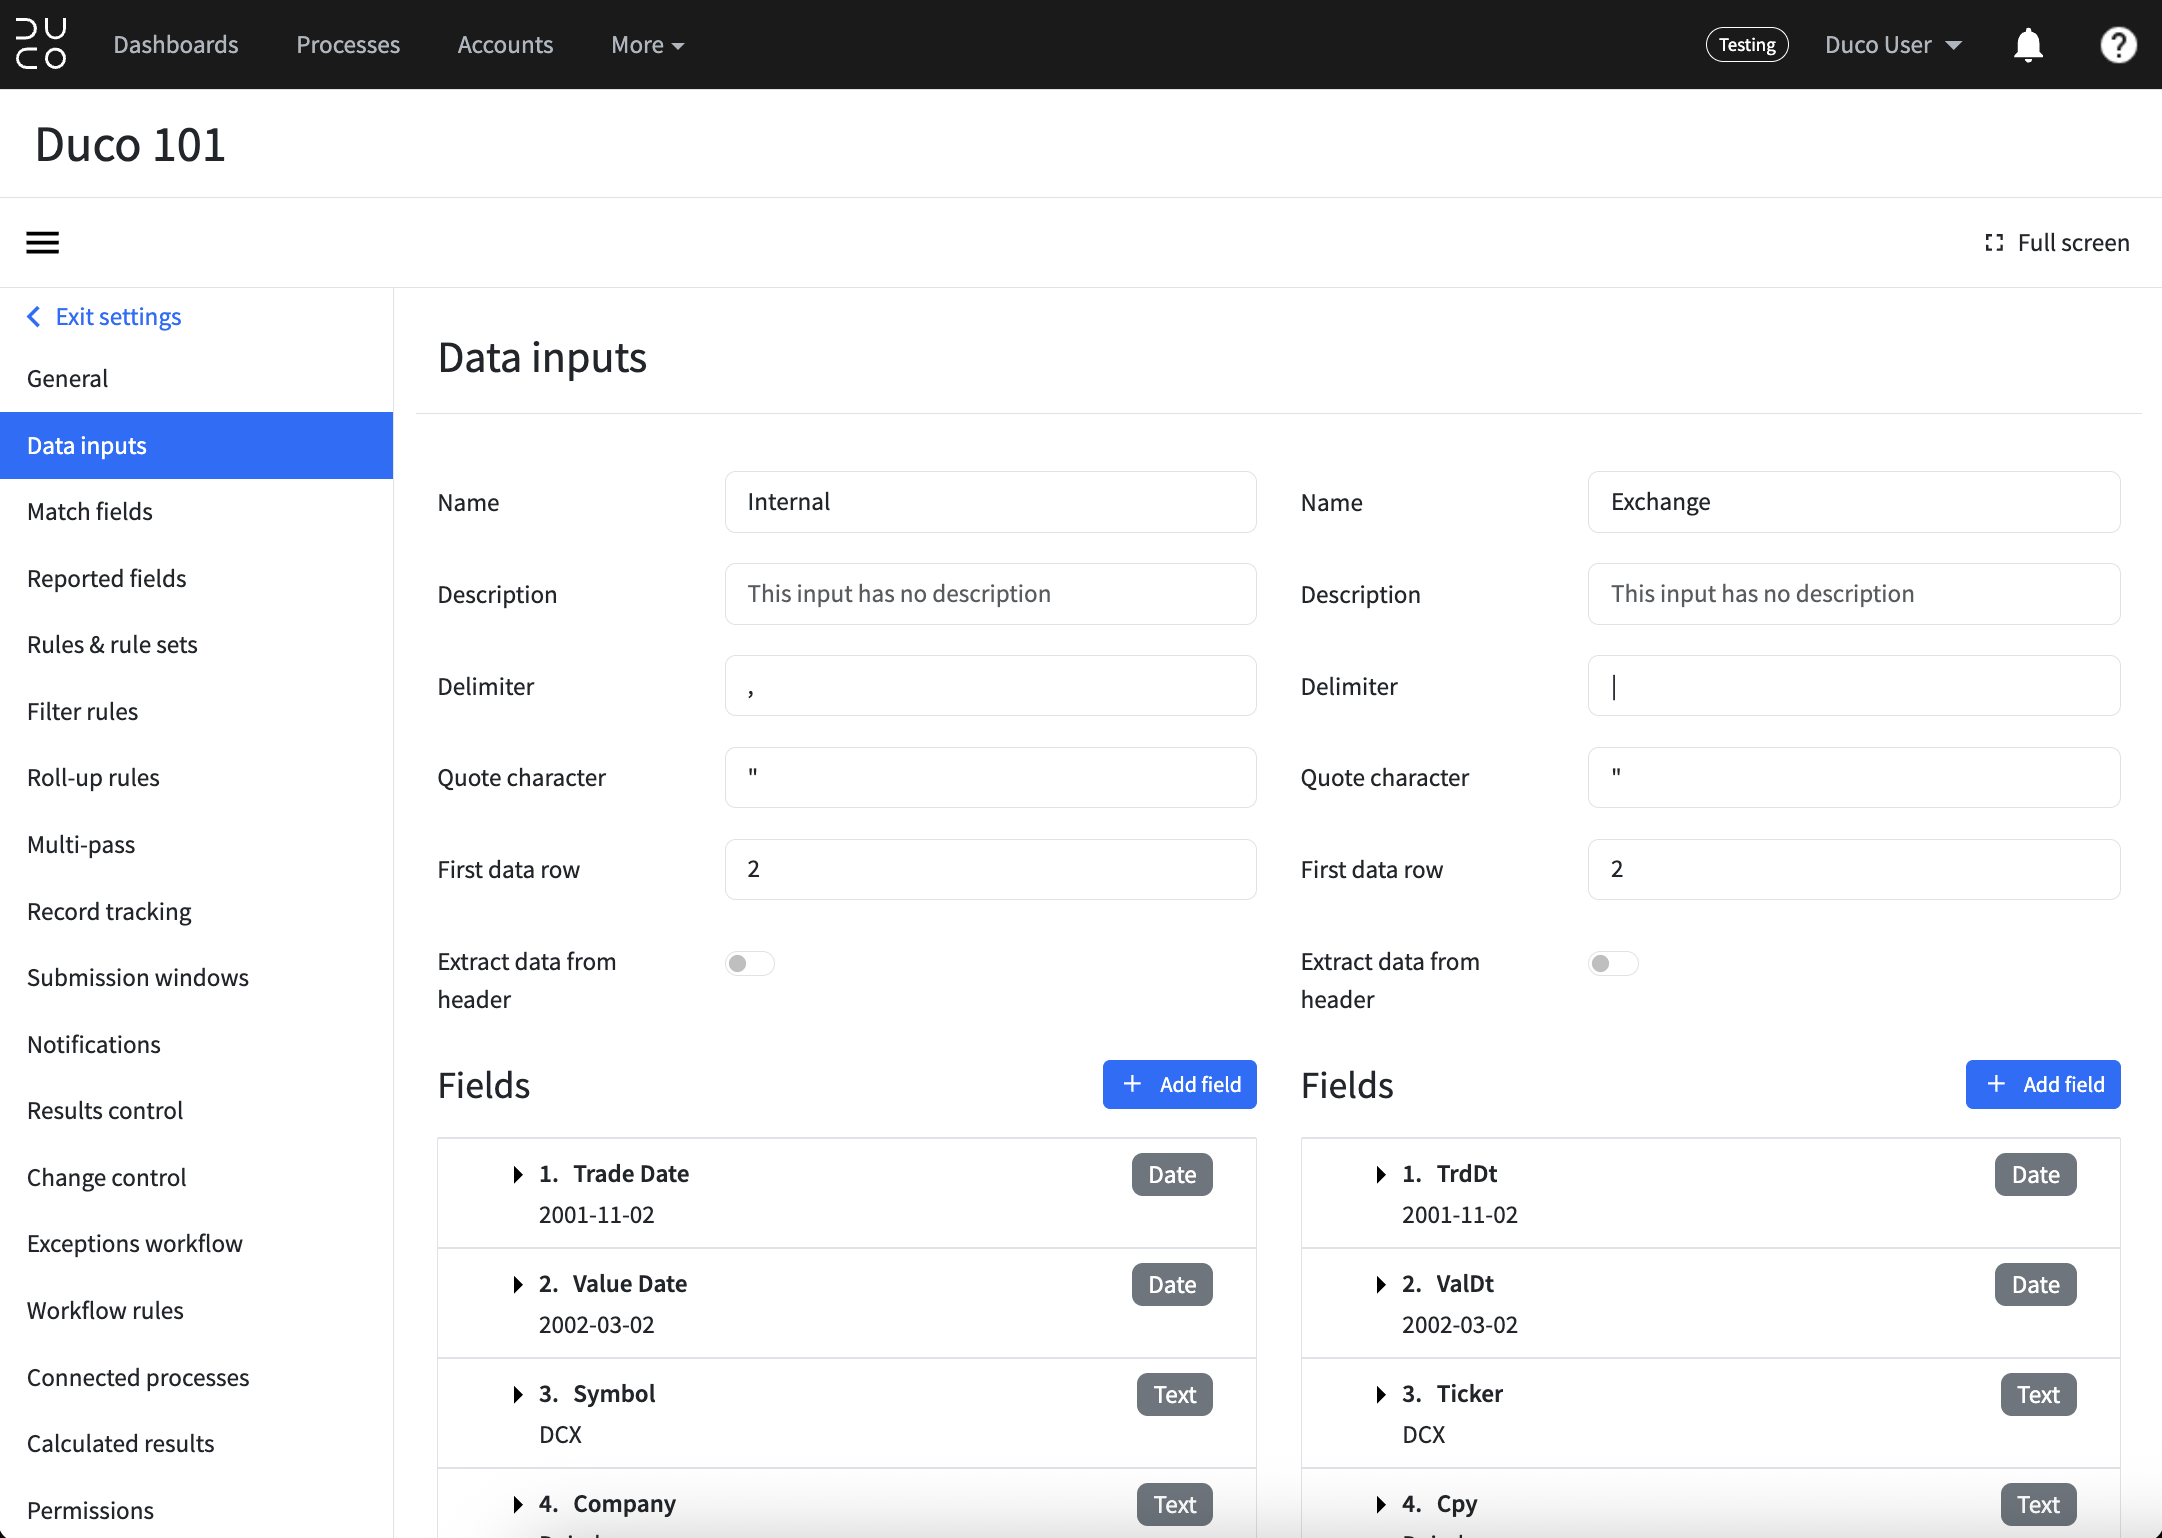Image resolution: width=2162 pixels, height=1538 pixels.
Task: Click the Exchange First data row field
Action: pyautogui.click(x=1854, y=870)
